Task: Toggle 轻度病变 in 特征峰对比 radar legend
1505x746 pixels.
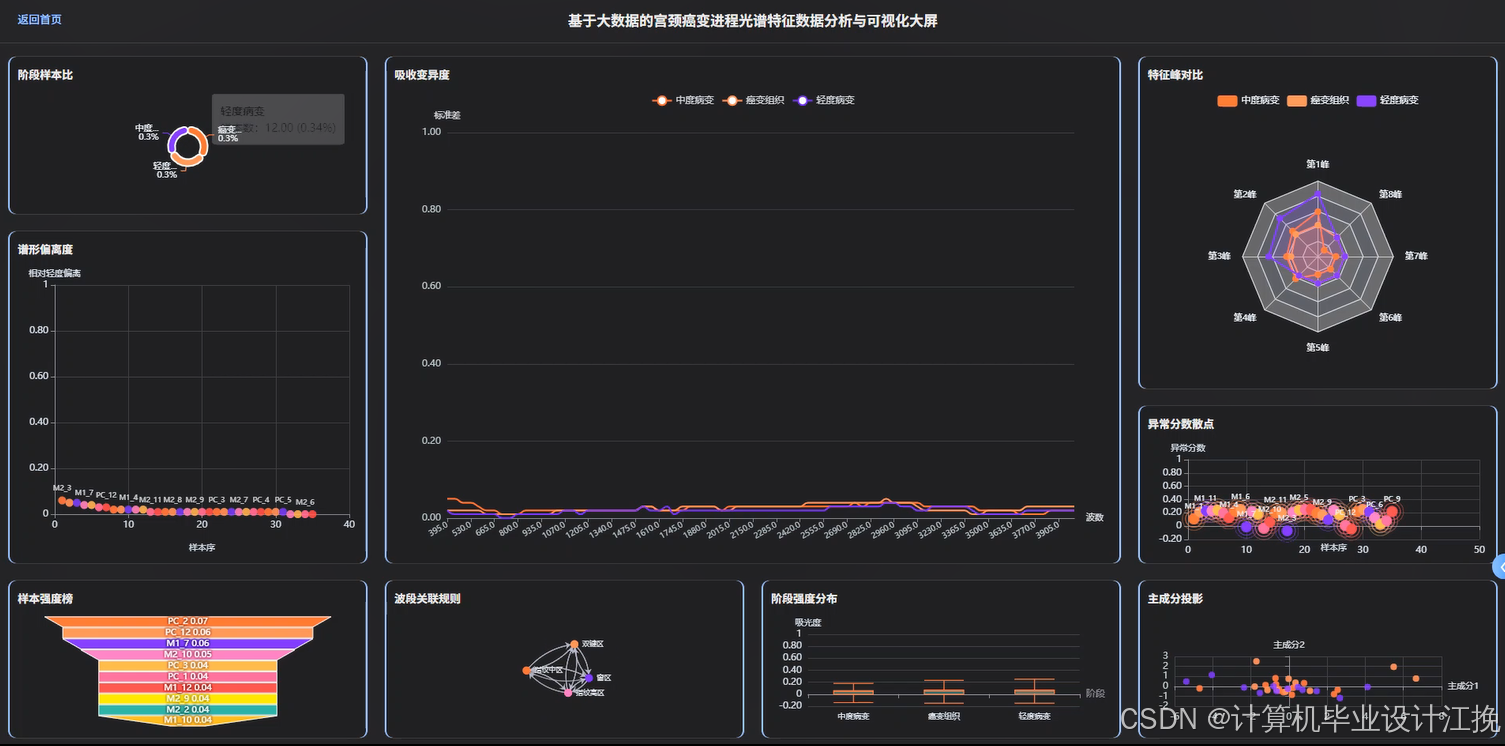Action: [x=1388, y=100]
